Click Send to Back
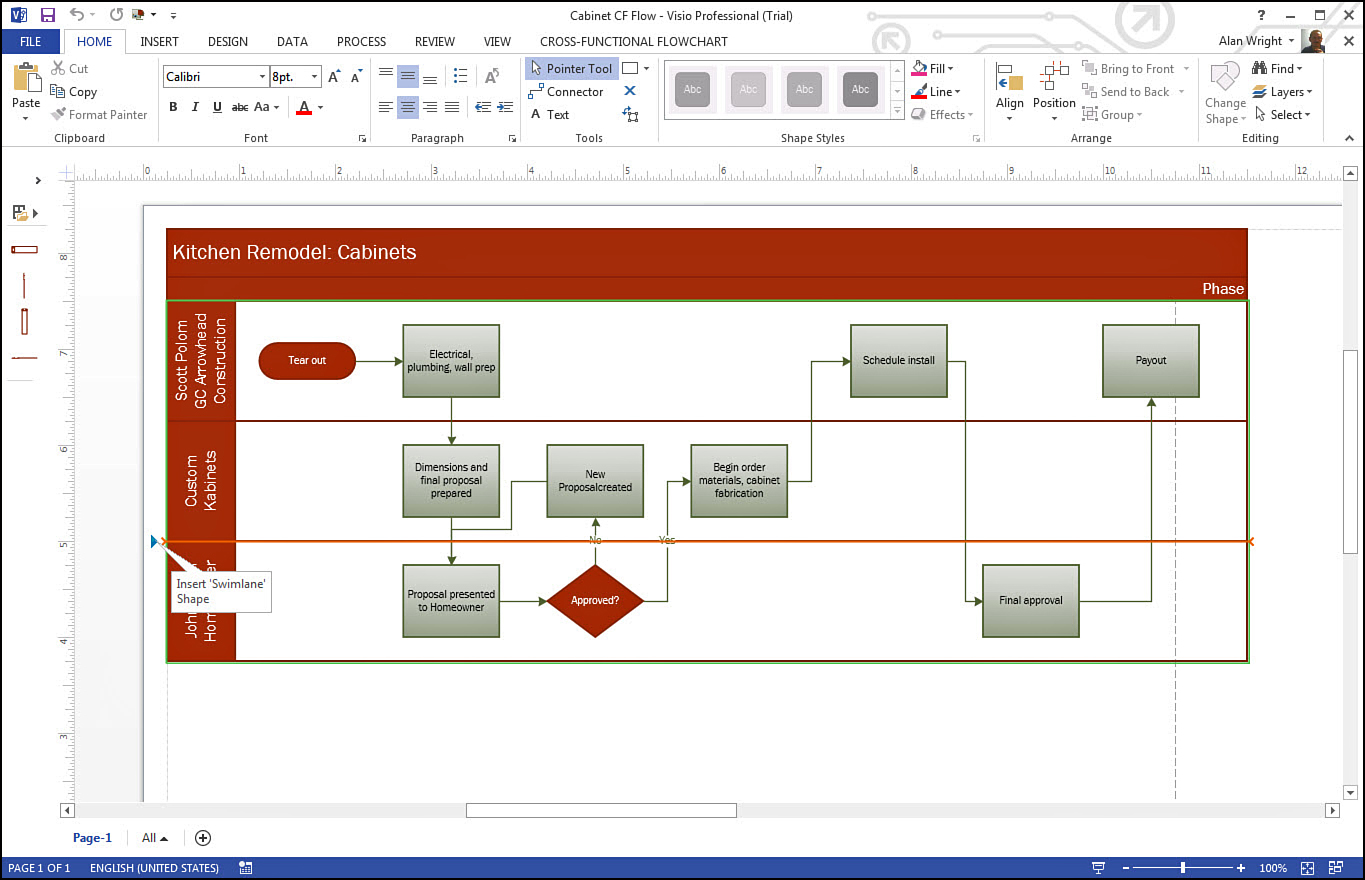Screen dimensions: 1365x880 (x=1125, y=92)
